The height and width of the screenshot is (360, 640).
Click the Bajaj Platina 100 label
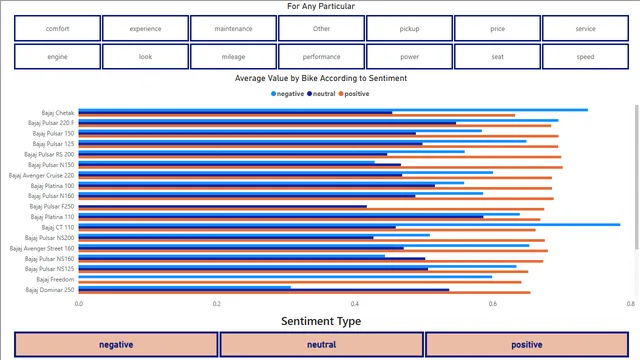pyautogui.click(x=53, y=186)
